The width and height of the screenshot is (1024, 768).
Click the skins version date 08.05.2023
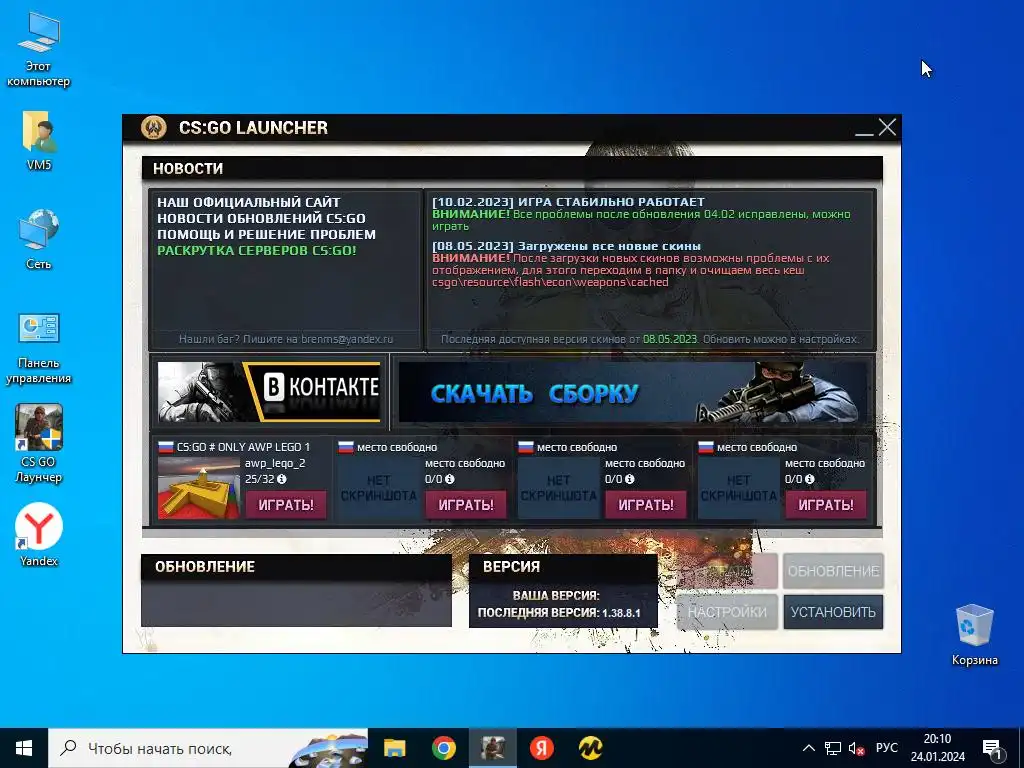tap(669, 339)
